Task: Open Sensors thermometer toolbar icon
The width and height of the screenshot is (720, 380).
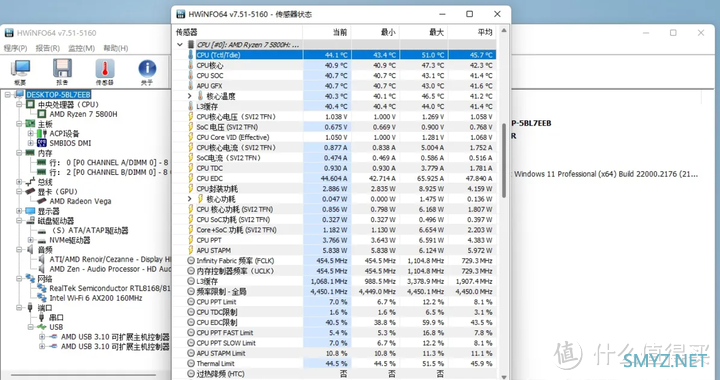Action: click(x=105, y=72)
